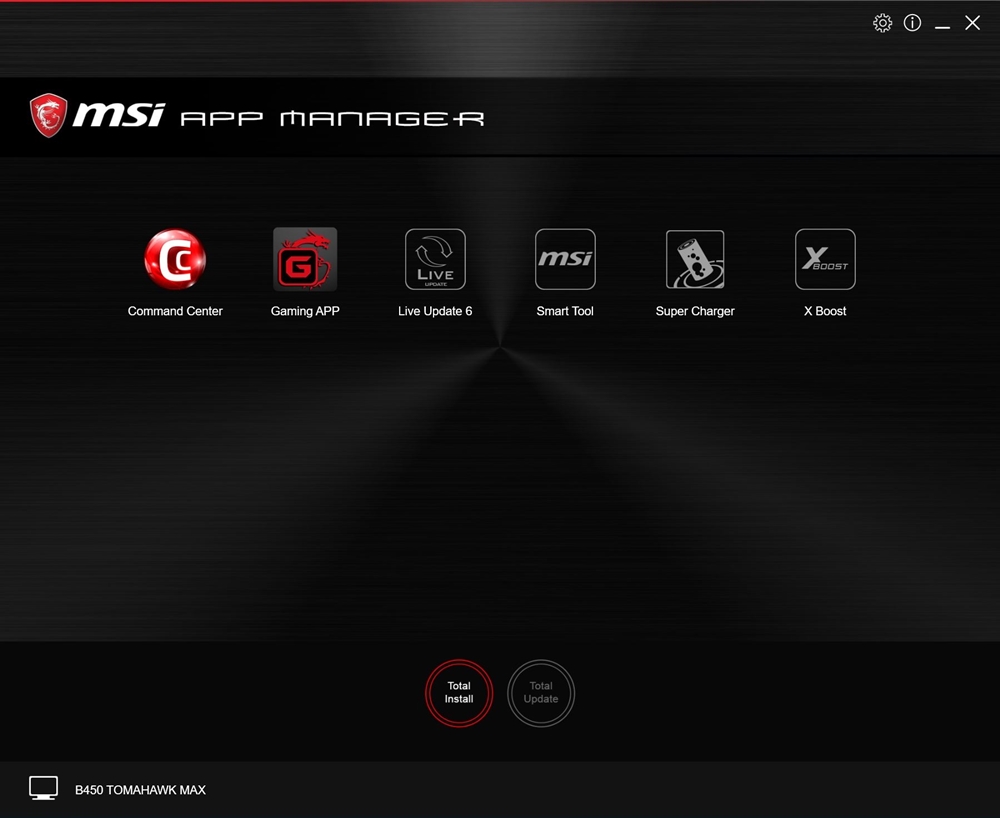The image size is (1000, 818).
Task: Click the Gaming APP label text
Action: 305,311
